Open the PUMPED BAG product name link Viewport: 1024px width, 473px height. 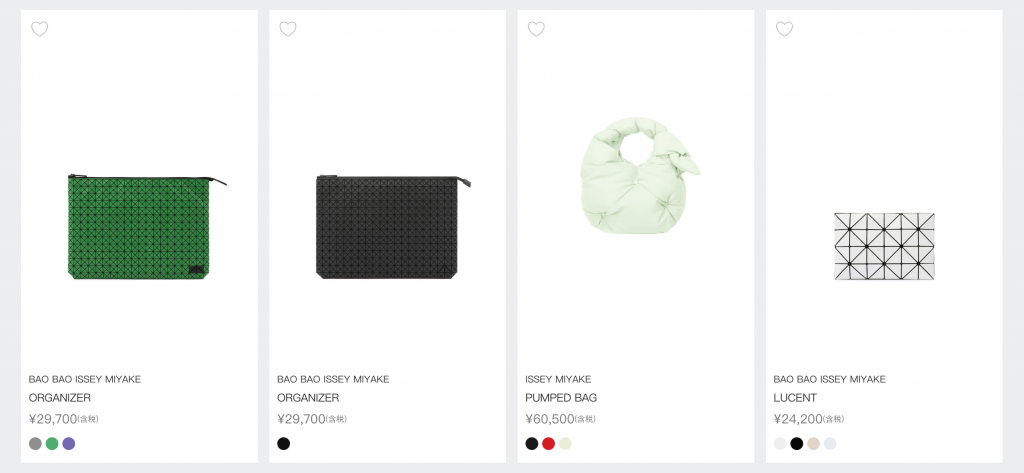coord(561,398)
